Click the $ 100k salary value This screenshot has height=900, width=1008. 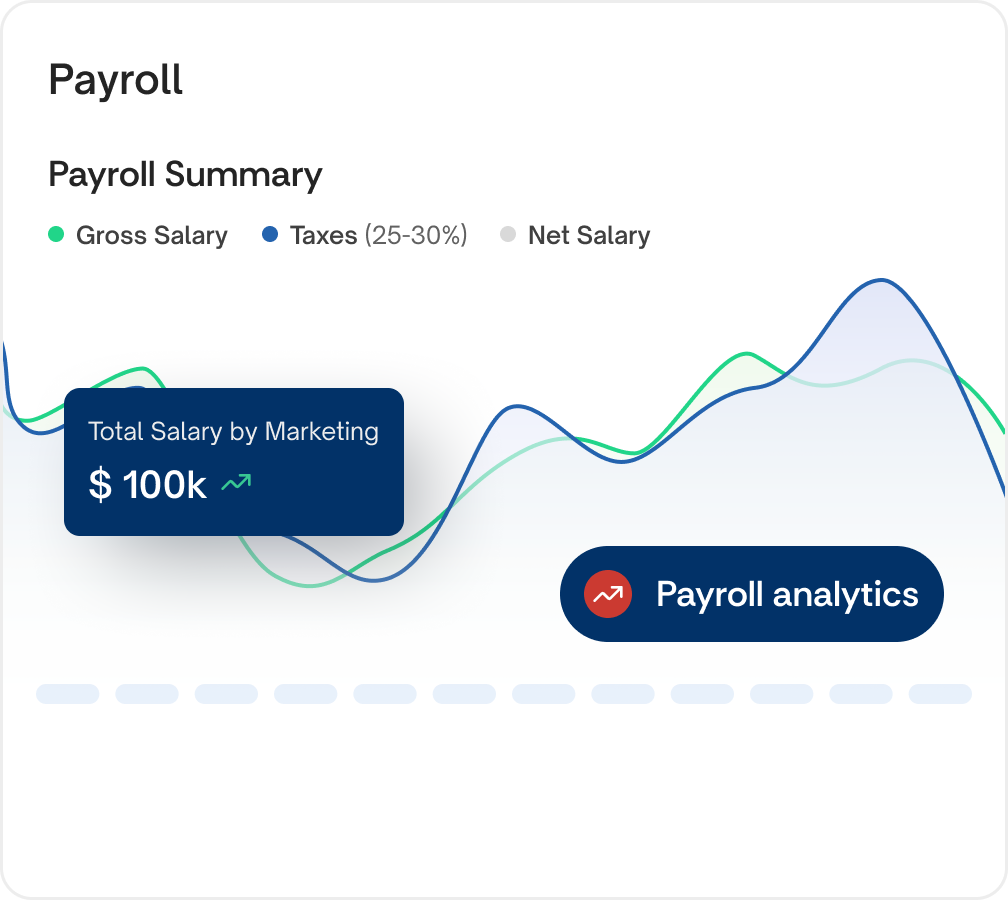[x=148, y=485]
